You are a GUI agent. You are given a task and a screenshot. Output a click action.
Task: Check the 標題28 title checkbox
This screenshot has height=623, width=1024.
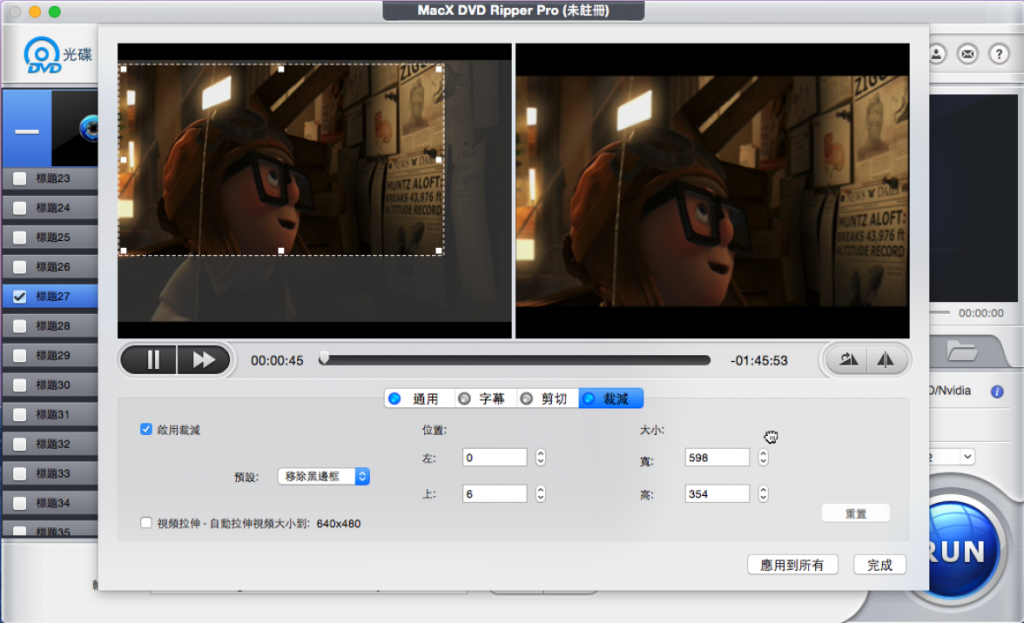pos(20,326)
